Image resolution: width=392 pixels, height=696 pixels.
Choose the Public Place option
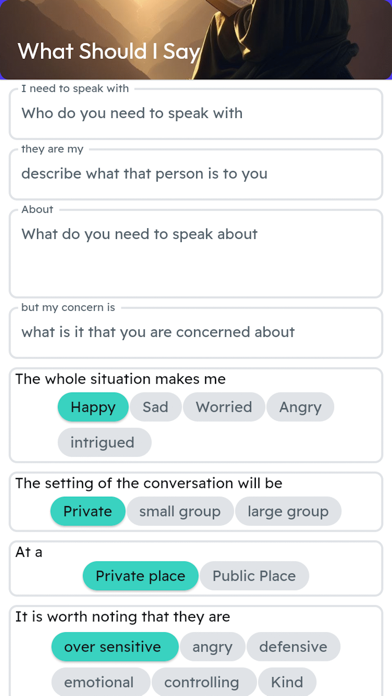254,576
